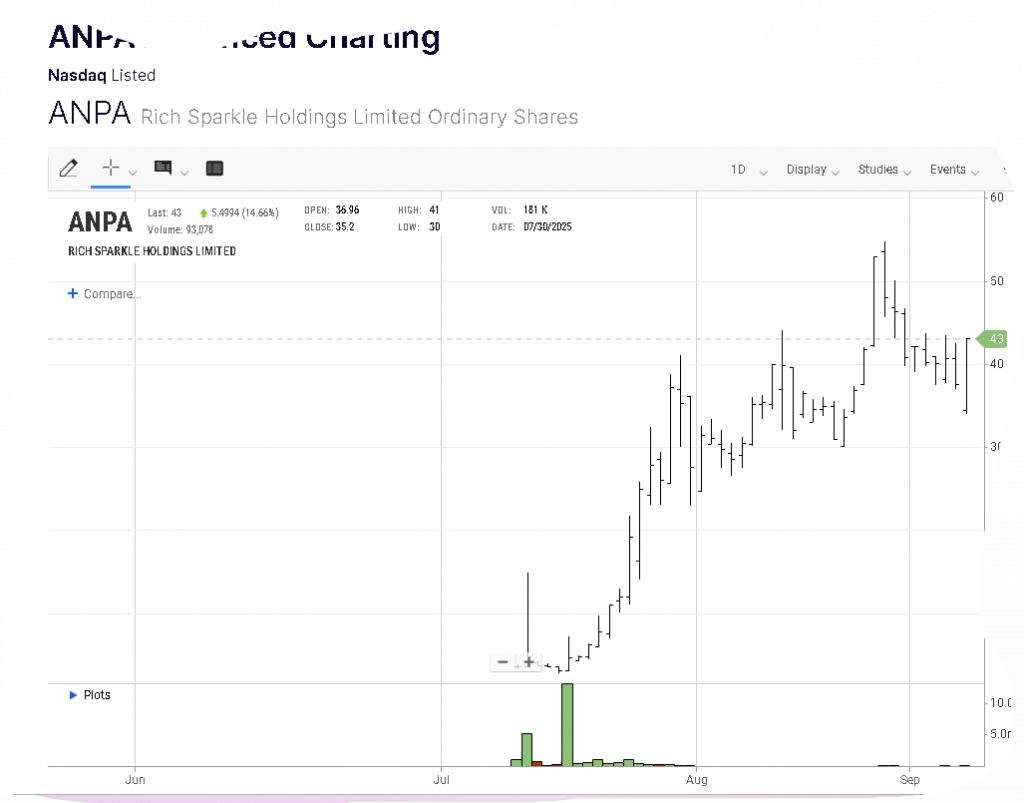Click the green 43 price label
Viewport: 1024px width, 803px height.
coord(995,339)
